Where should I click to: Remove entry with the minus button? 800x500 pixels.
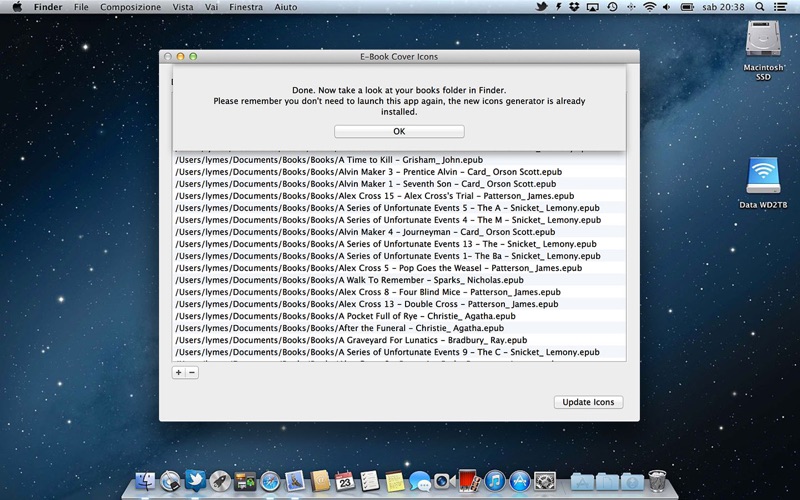pyautogui.click(x=192, y=372)
